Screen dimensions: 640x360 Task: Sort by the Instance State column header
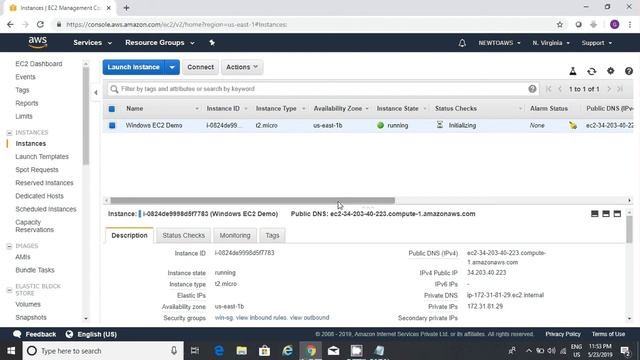398,109
